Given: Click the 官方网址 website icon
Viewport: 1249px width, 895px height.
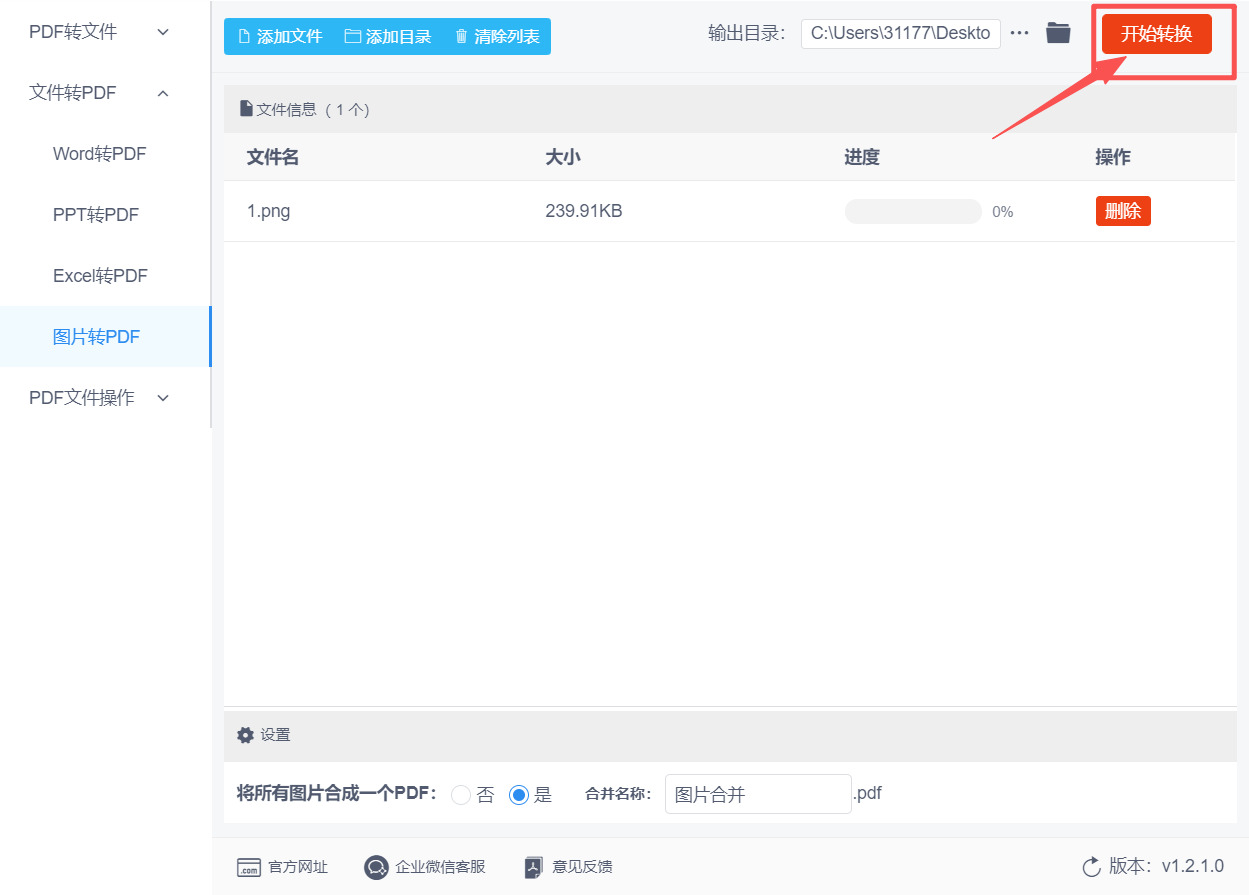Looking at the screenshot, I should (245, 867).
